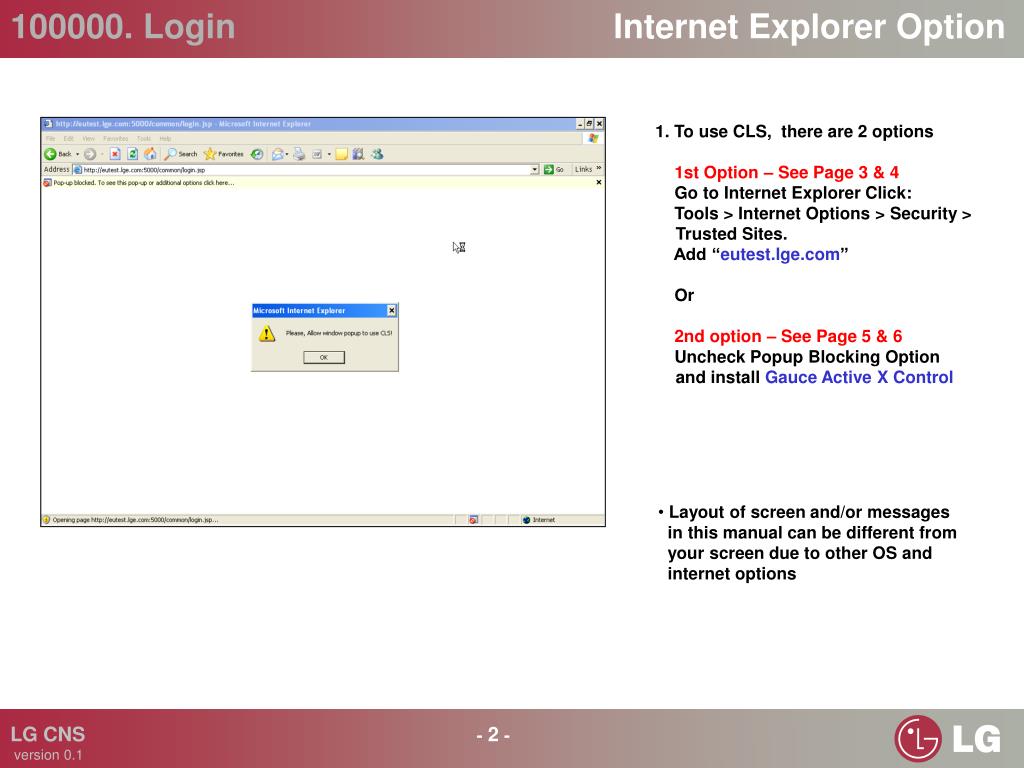The height and width of the screenshot is (768, 1024).
Task: Restore down the Internet Explorer window
Action: 589,123
